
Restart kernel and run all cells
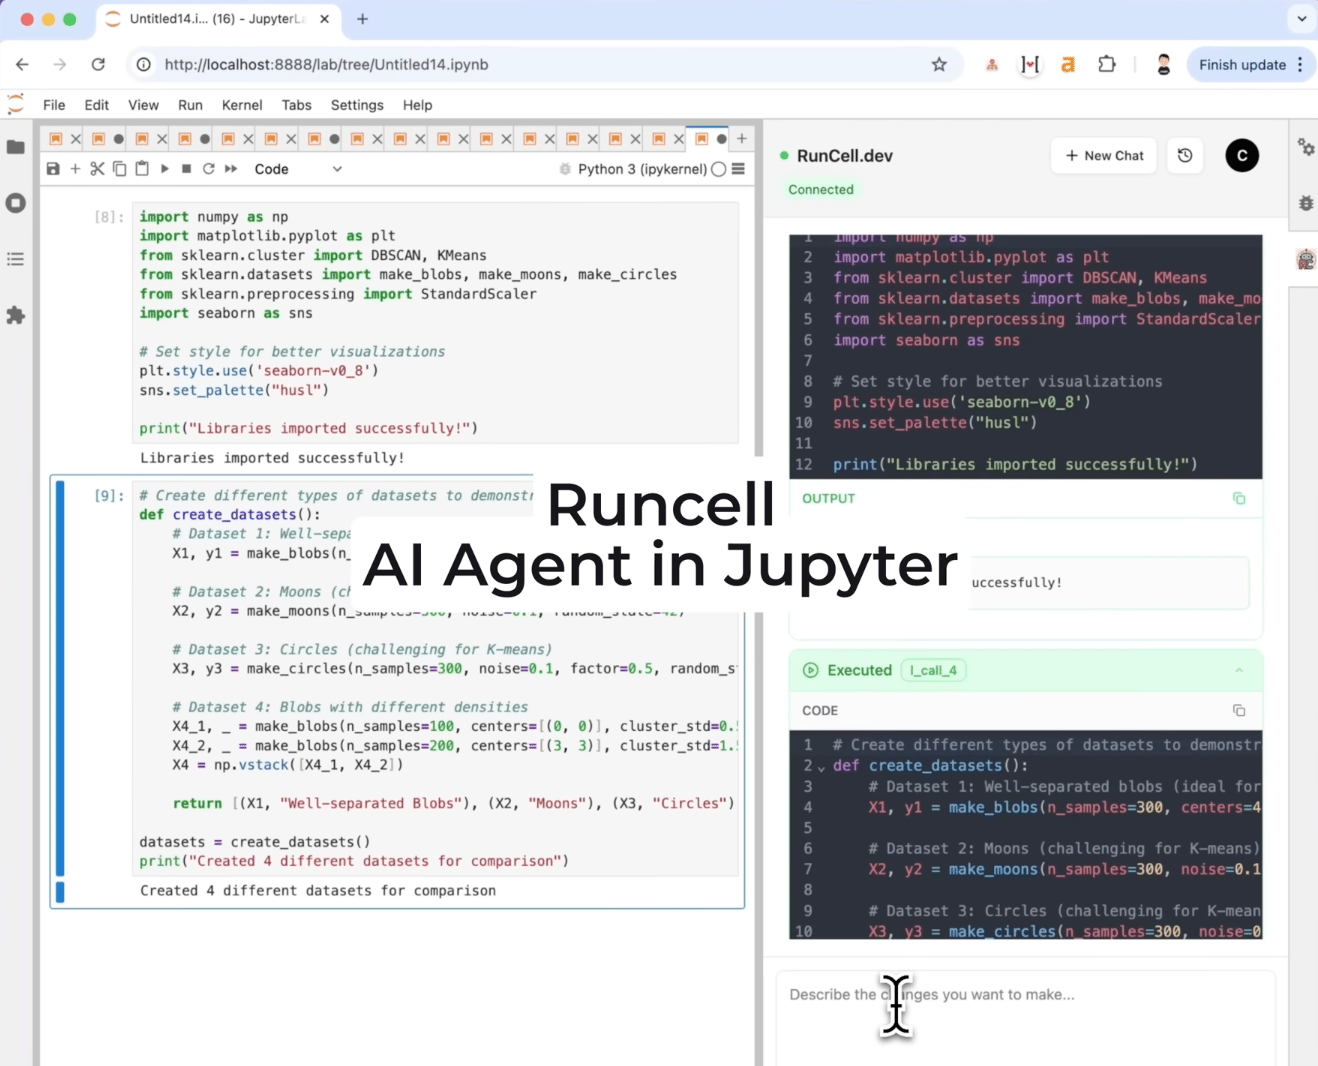pos(231,169)
